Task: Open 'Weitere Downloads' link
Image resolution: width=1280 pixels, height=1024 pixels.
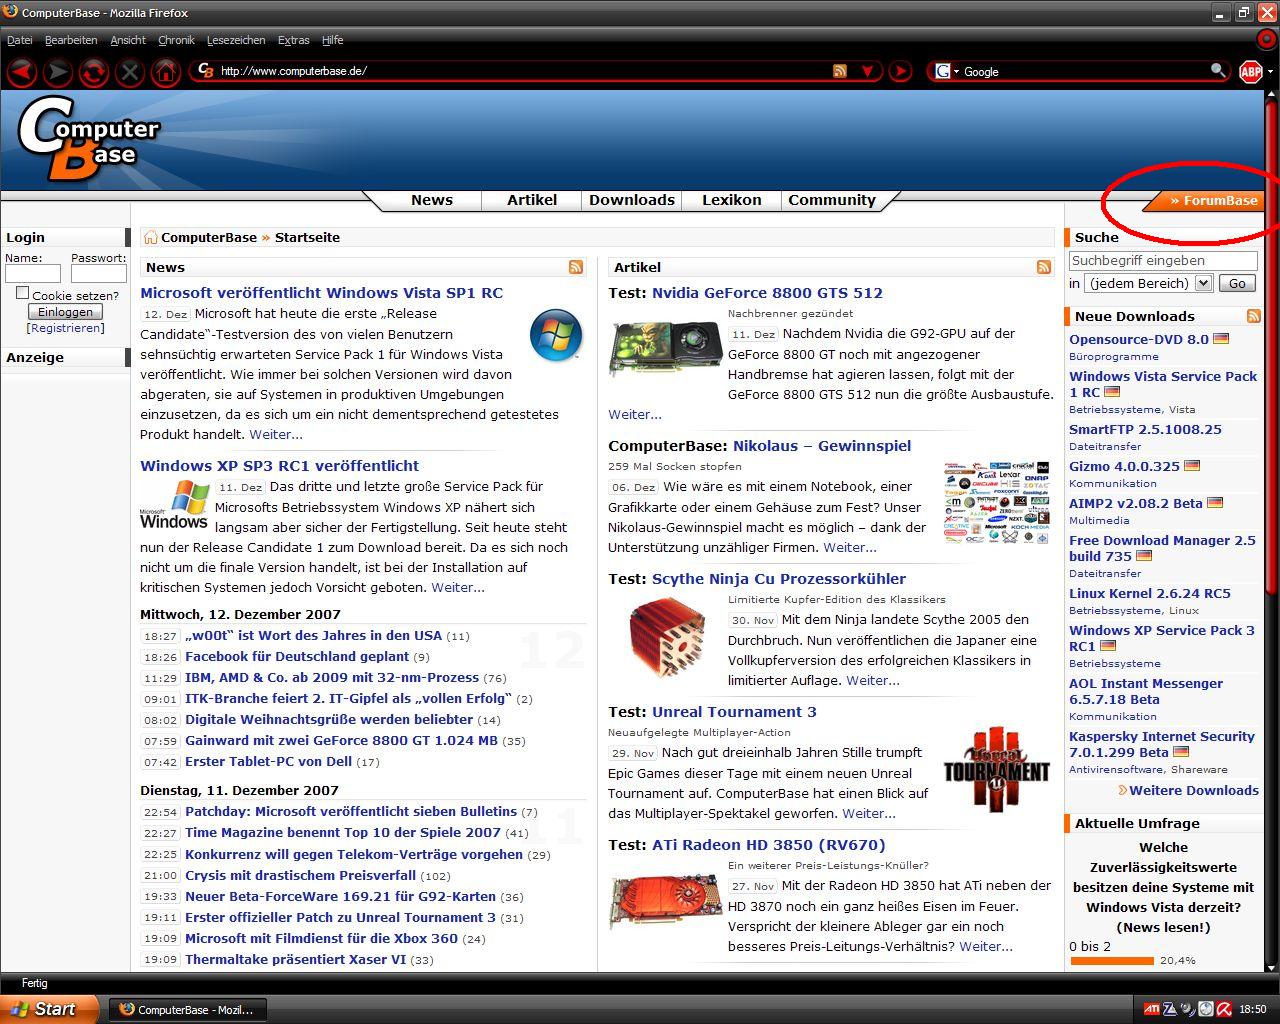Action: point(1194,790)
